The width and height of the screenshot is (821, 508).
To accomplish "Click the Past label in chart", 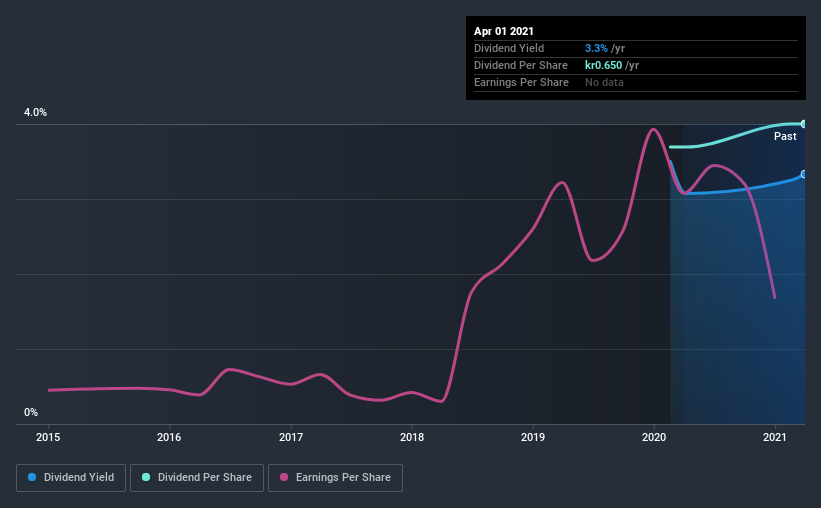I will point(785,136).
